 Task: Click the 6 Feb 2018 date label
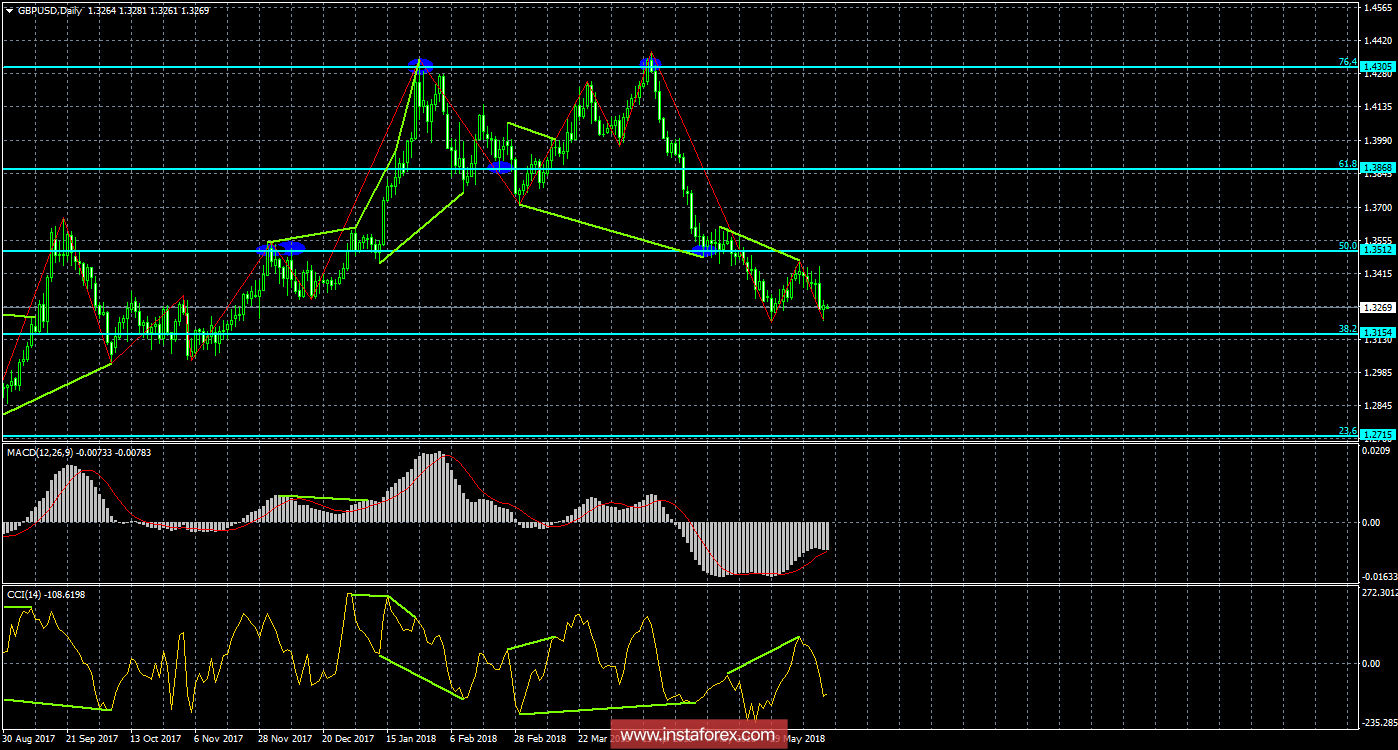tap(474, 739)
